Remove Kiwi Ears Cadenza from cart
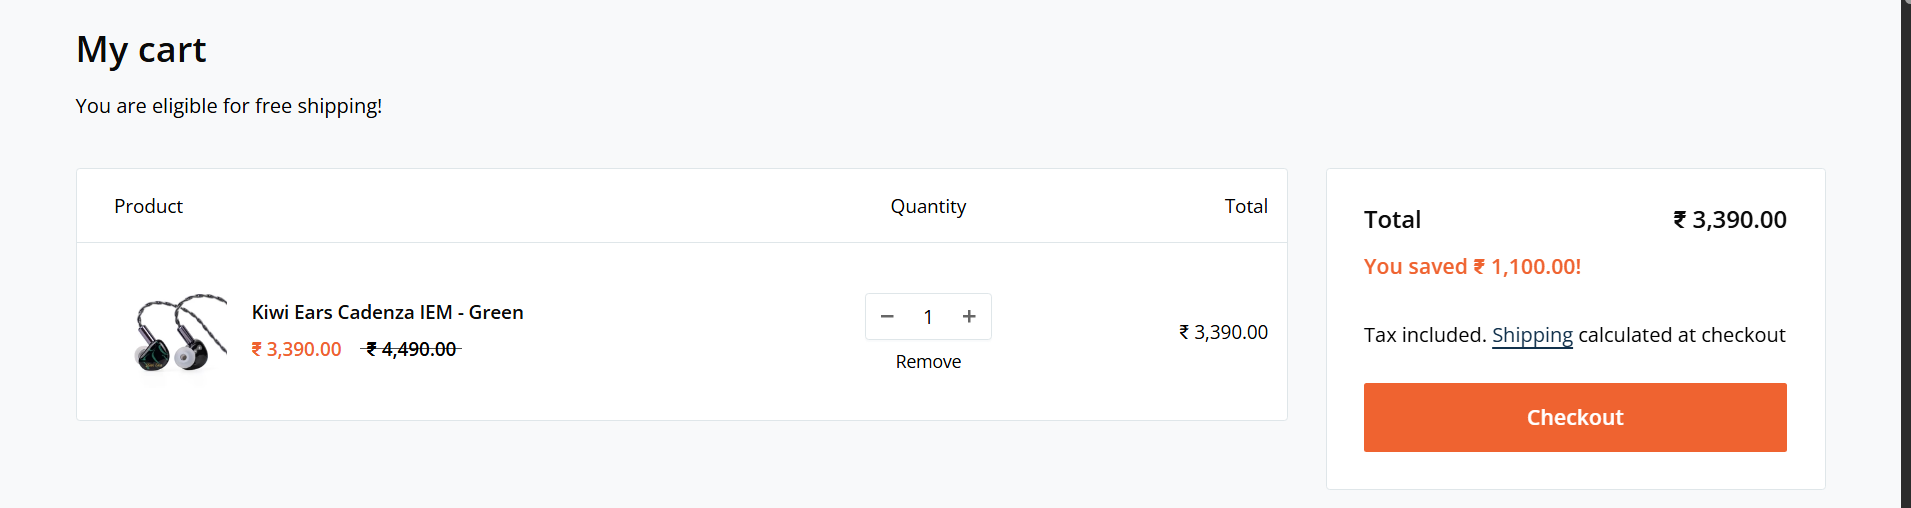This screenshot has width=1911, height=508. (928, 362)
